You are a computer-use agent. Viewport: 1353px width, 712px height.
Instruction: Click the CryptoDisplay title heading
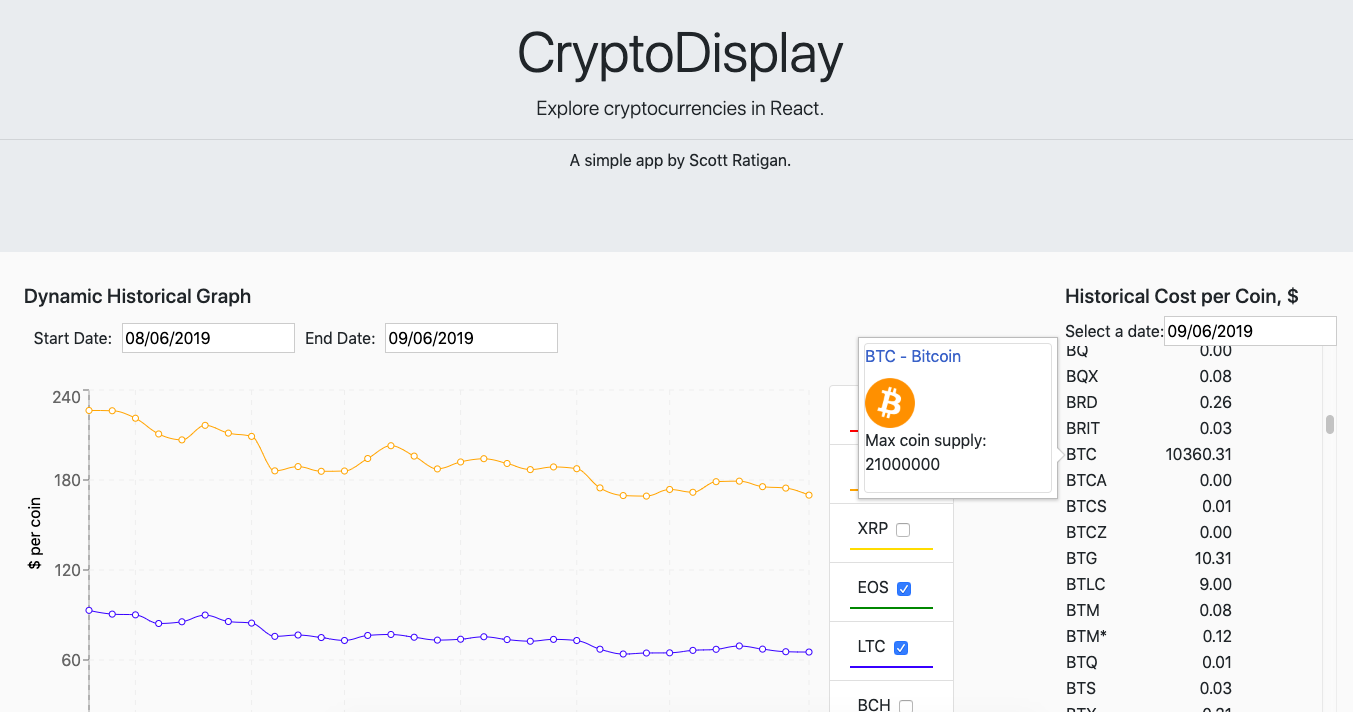(680, 54)
